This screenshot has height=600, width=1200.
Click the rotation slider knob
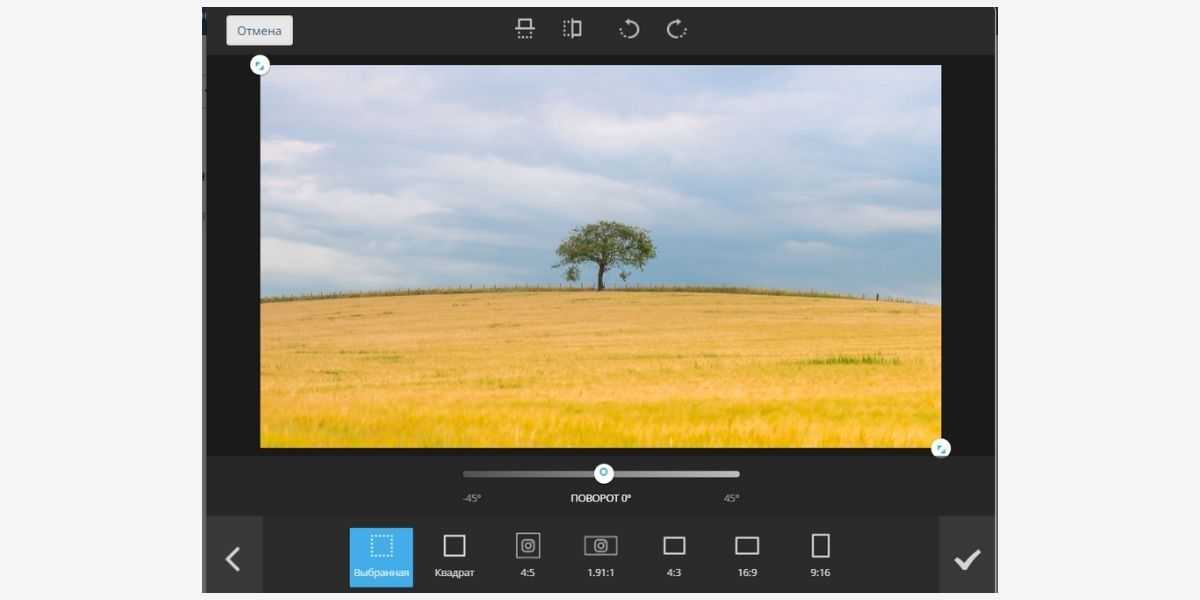tap(604, 474)
